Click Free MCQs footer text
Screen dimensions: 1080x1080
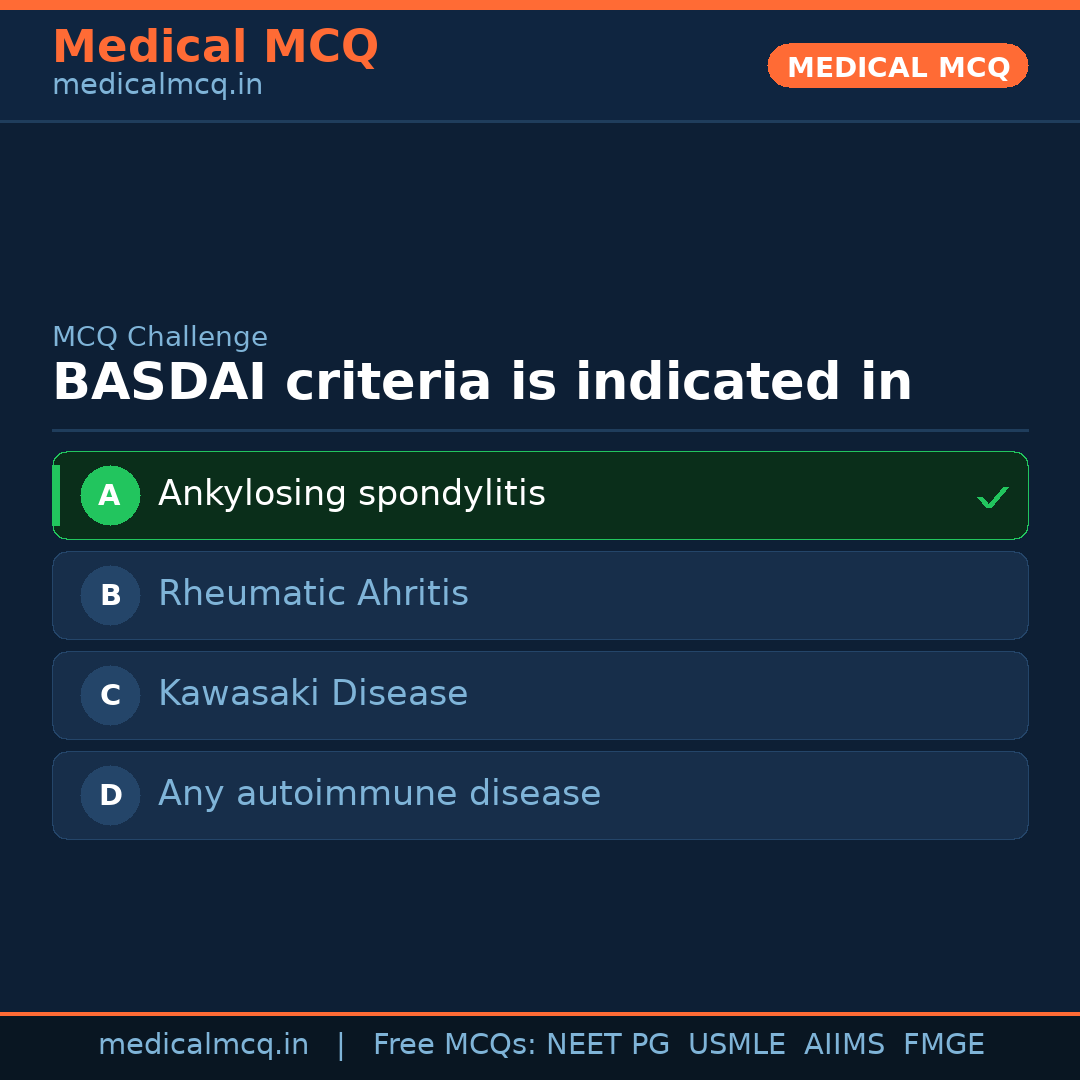pos(455,1045)
